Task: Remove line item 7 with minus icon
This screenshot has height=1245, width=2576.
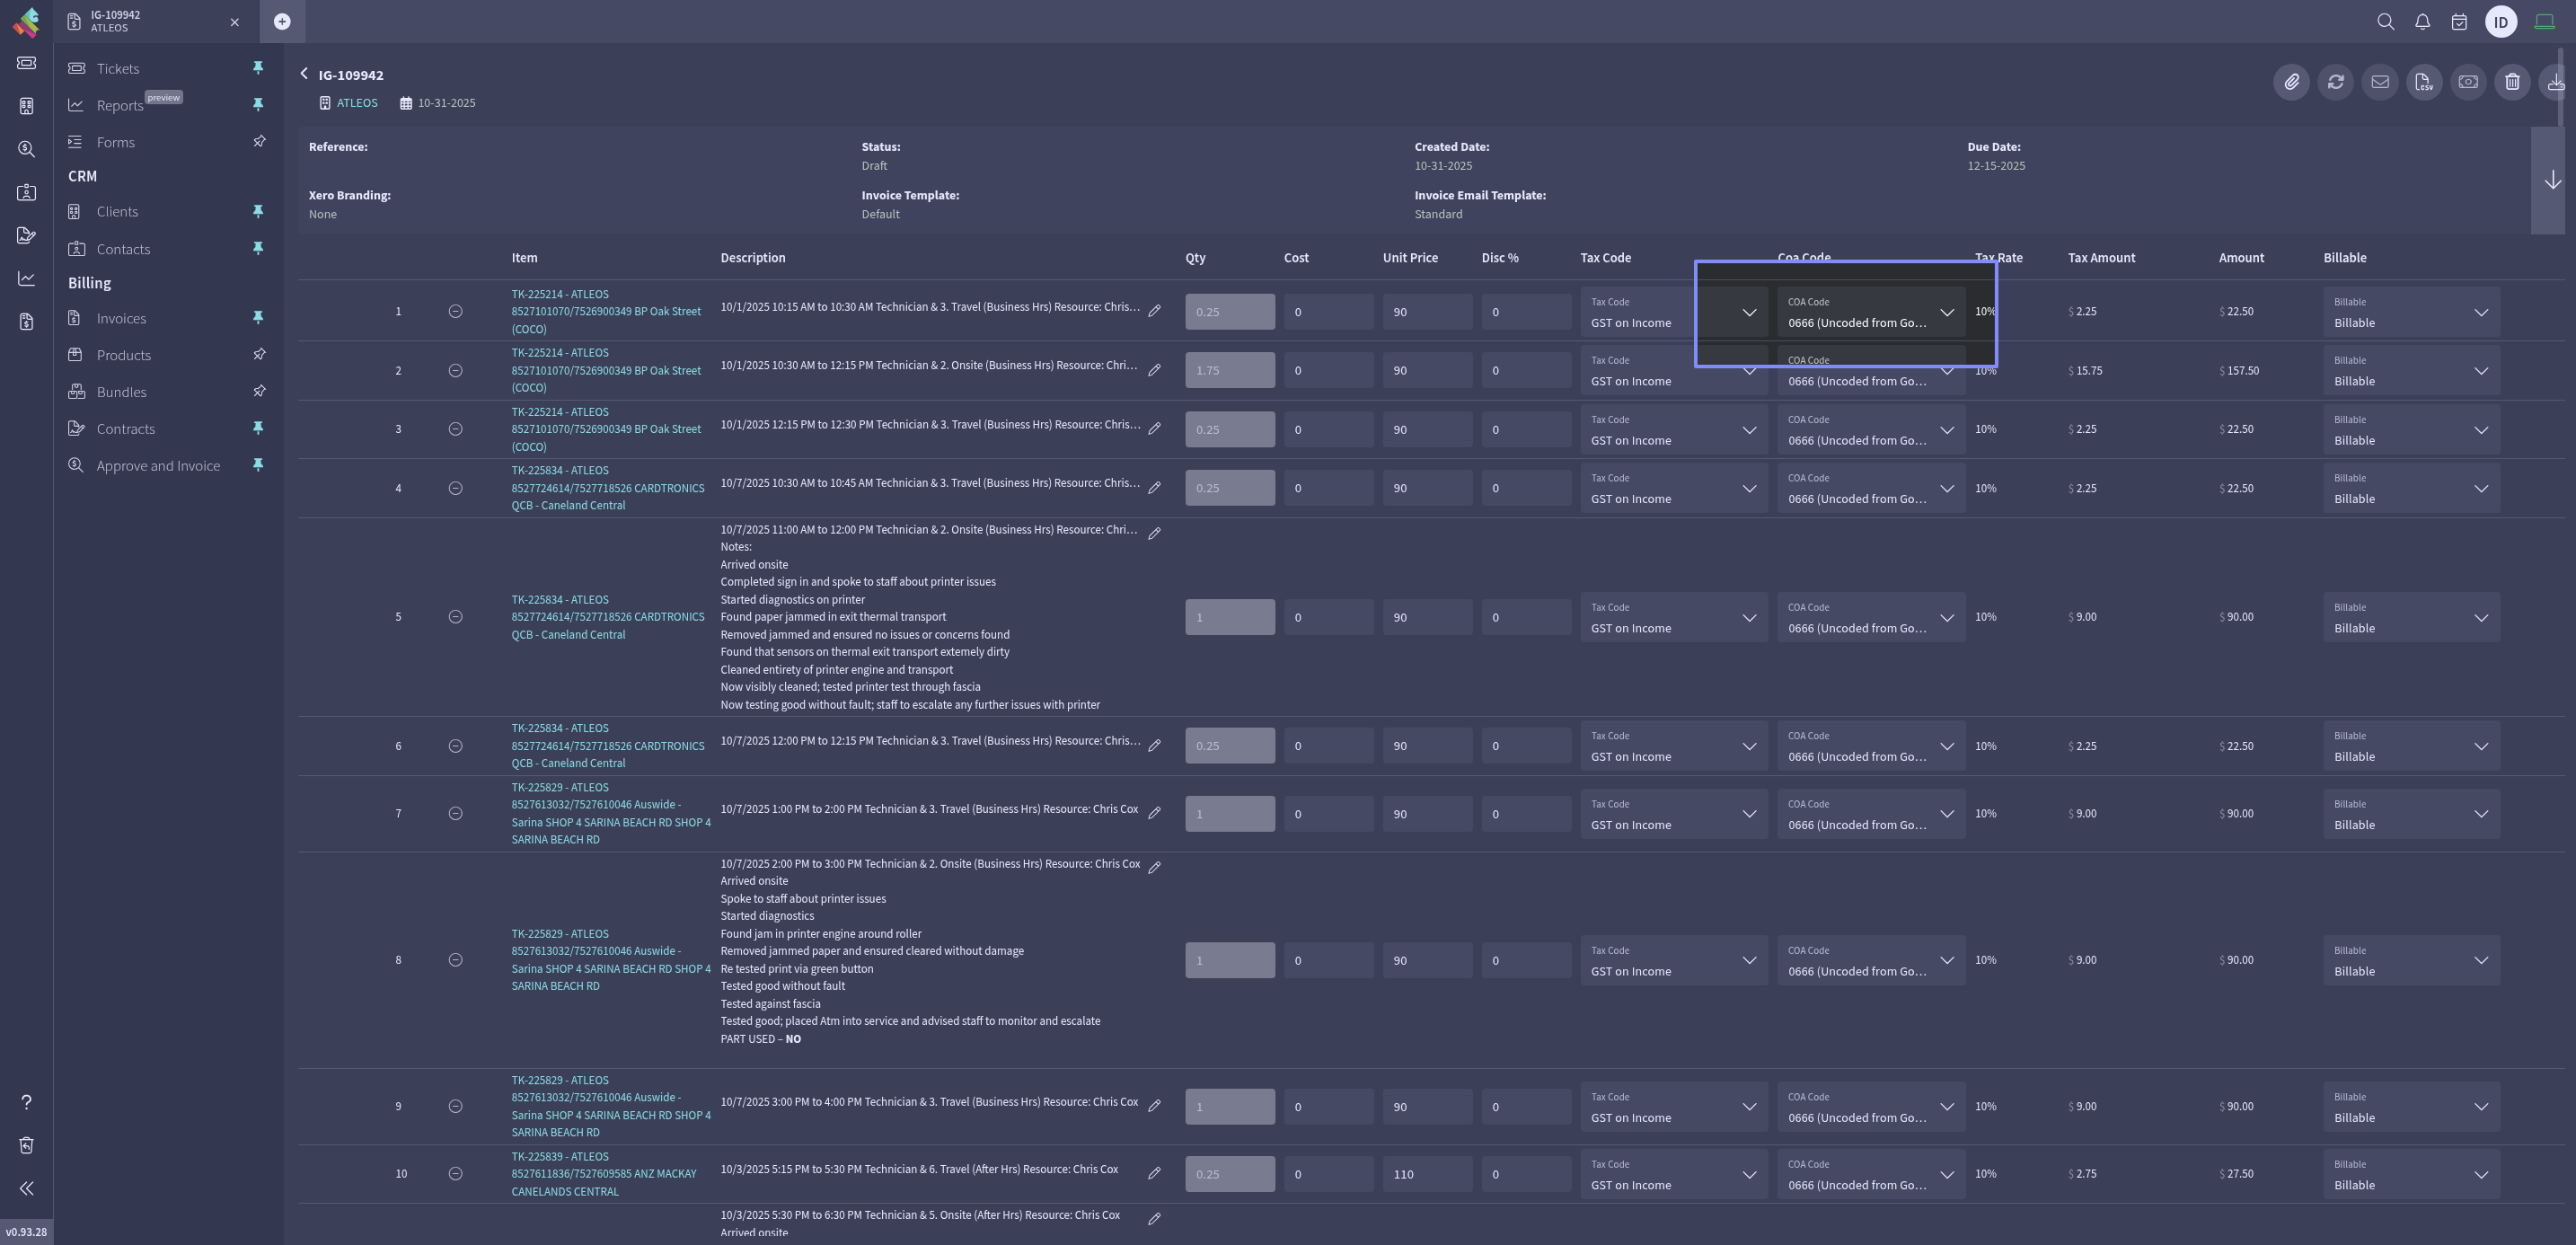Action: pos(455,813)
